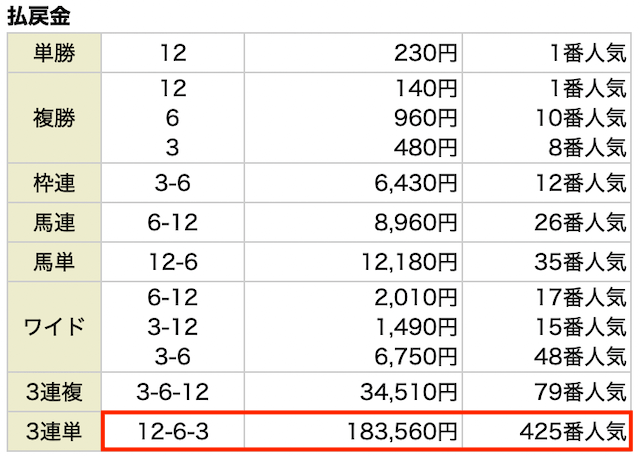Click the 10番人気 popularity cell
The height and width of the screenshot is (456, 640).
click(581, 118)
